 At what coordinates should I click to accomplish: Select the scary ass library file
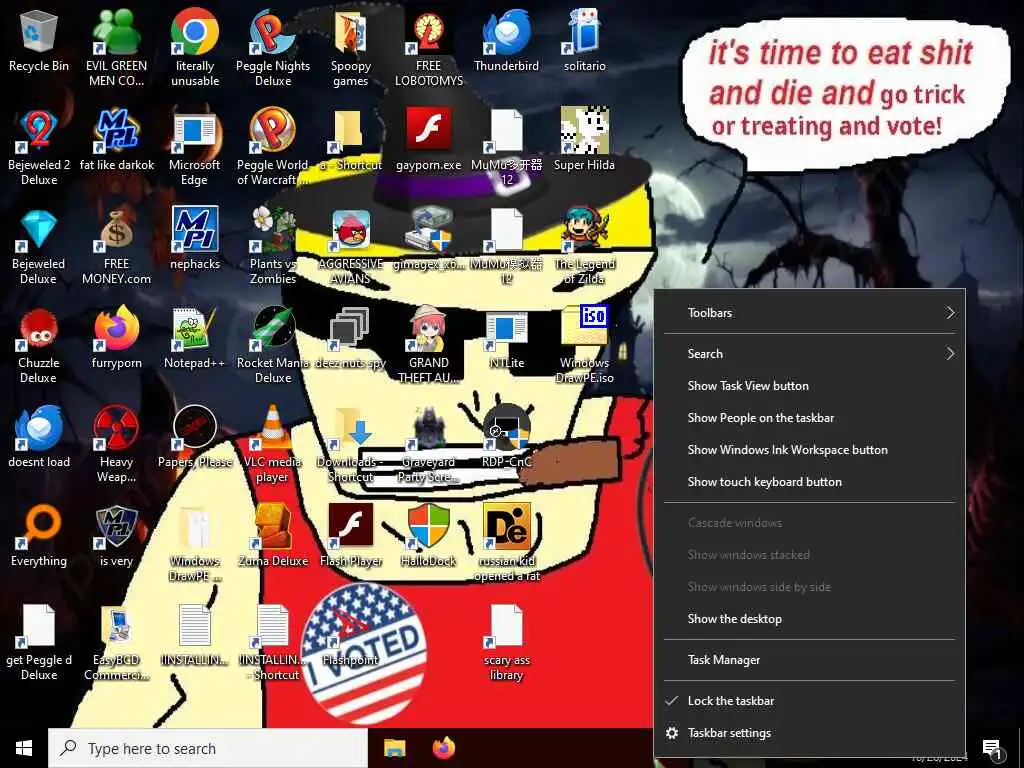point(507,626)
